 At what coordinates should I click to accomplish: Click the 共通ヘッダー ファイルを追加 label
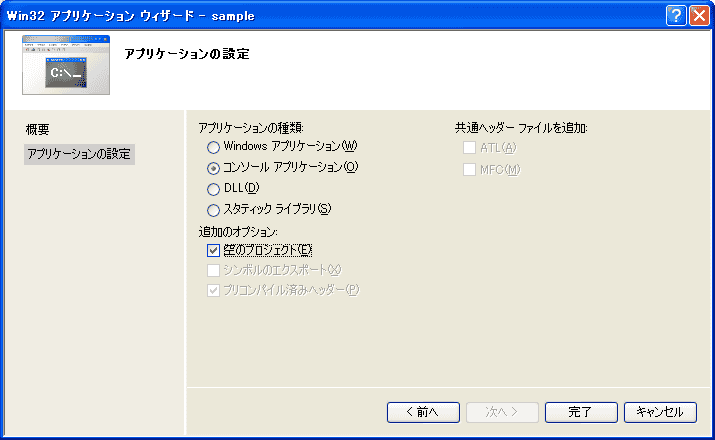pyautogui.click(x=521, y=128)
